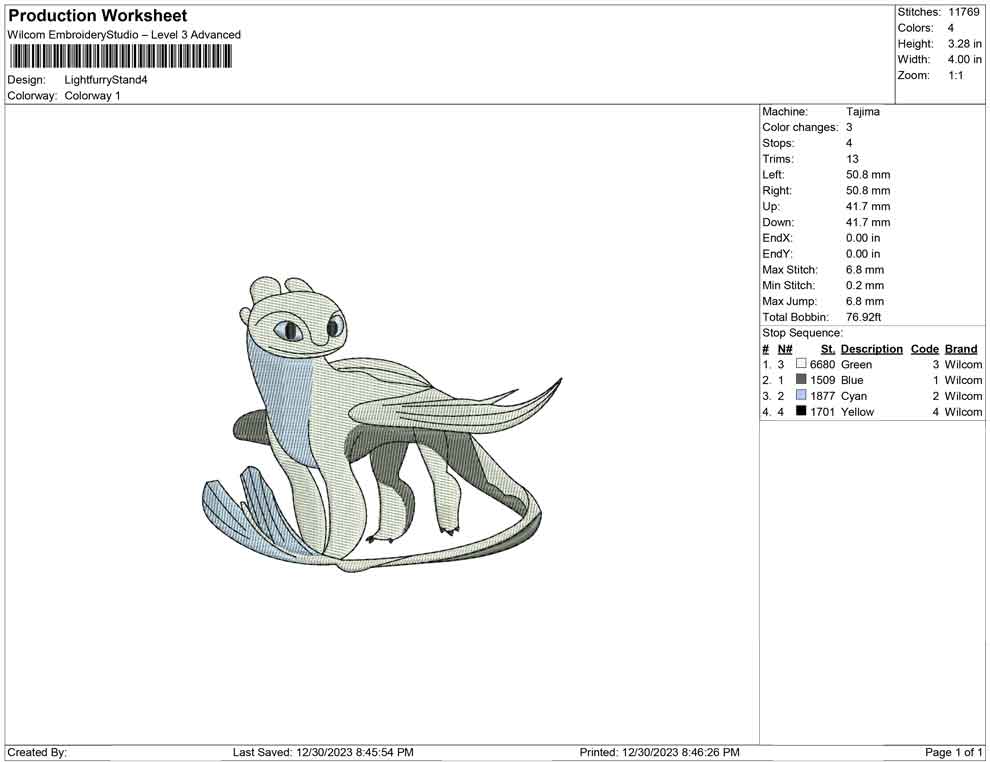This screenshot has width=990, height=762.
Task: Click the Min Stitch value '0.2 mm'
Action: 865,285
